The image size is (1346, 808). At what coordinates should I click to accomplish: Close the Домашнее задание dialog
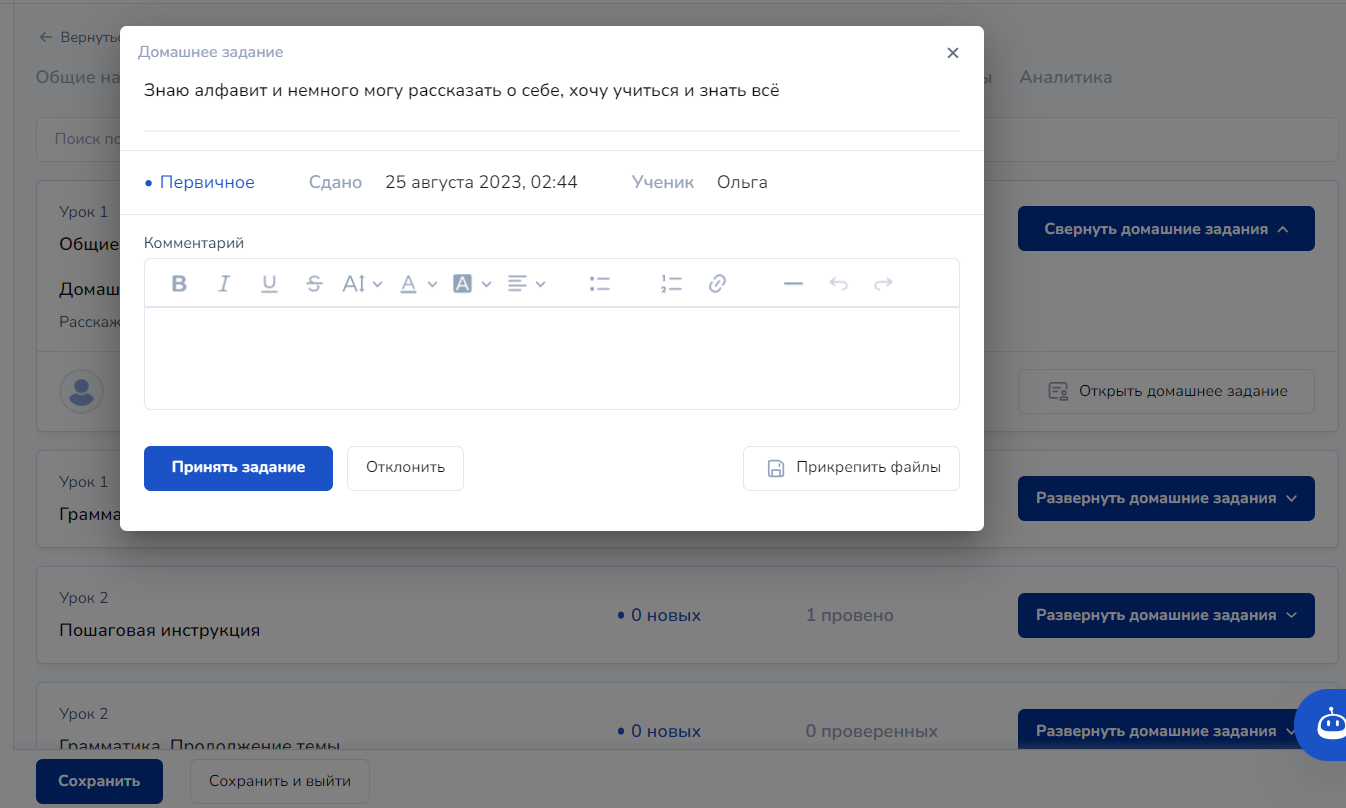[953, 53]
